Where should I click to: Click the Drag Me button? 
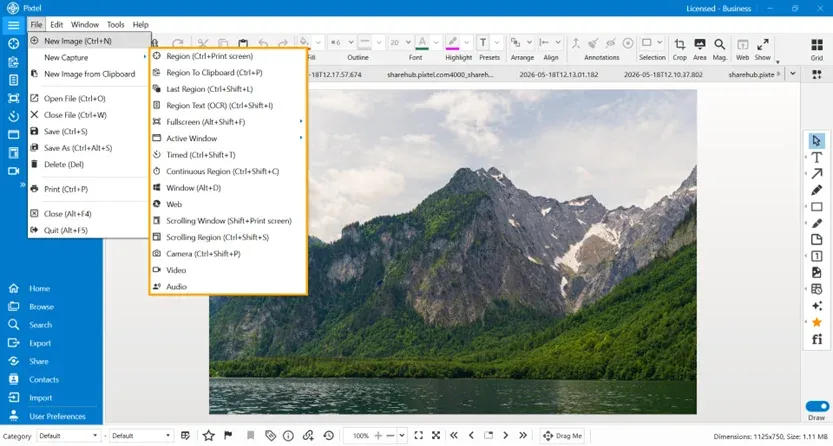coord(563,435)
